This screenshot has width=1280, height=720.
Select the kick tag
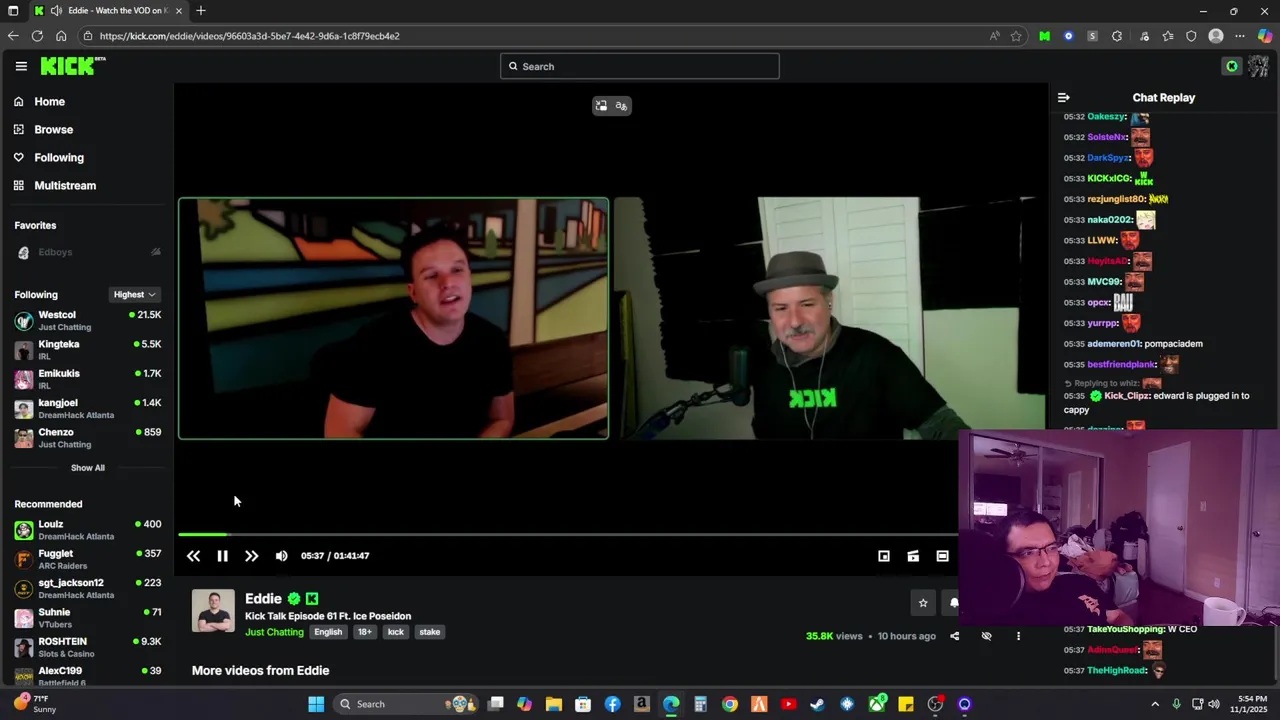(396, 632)
